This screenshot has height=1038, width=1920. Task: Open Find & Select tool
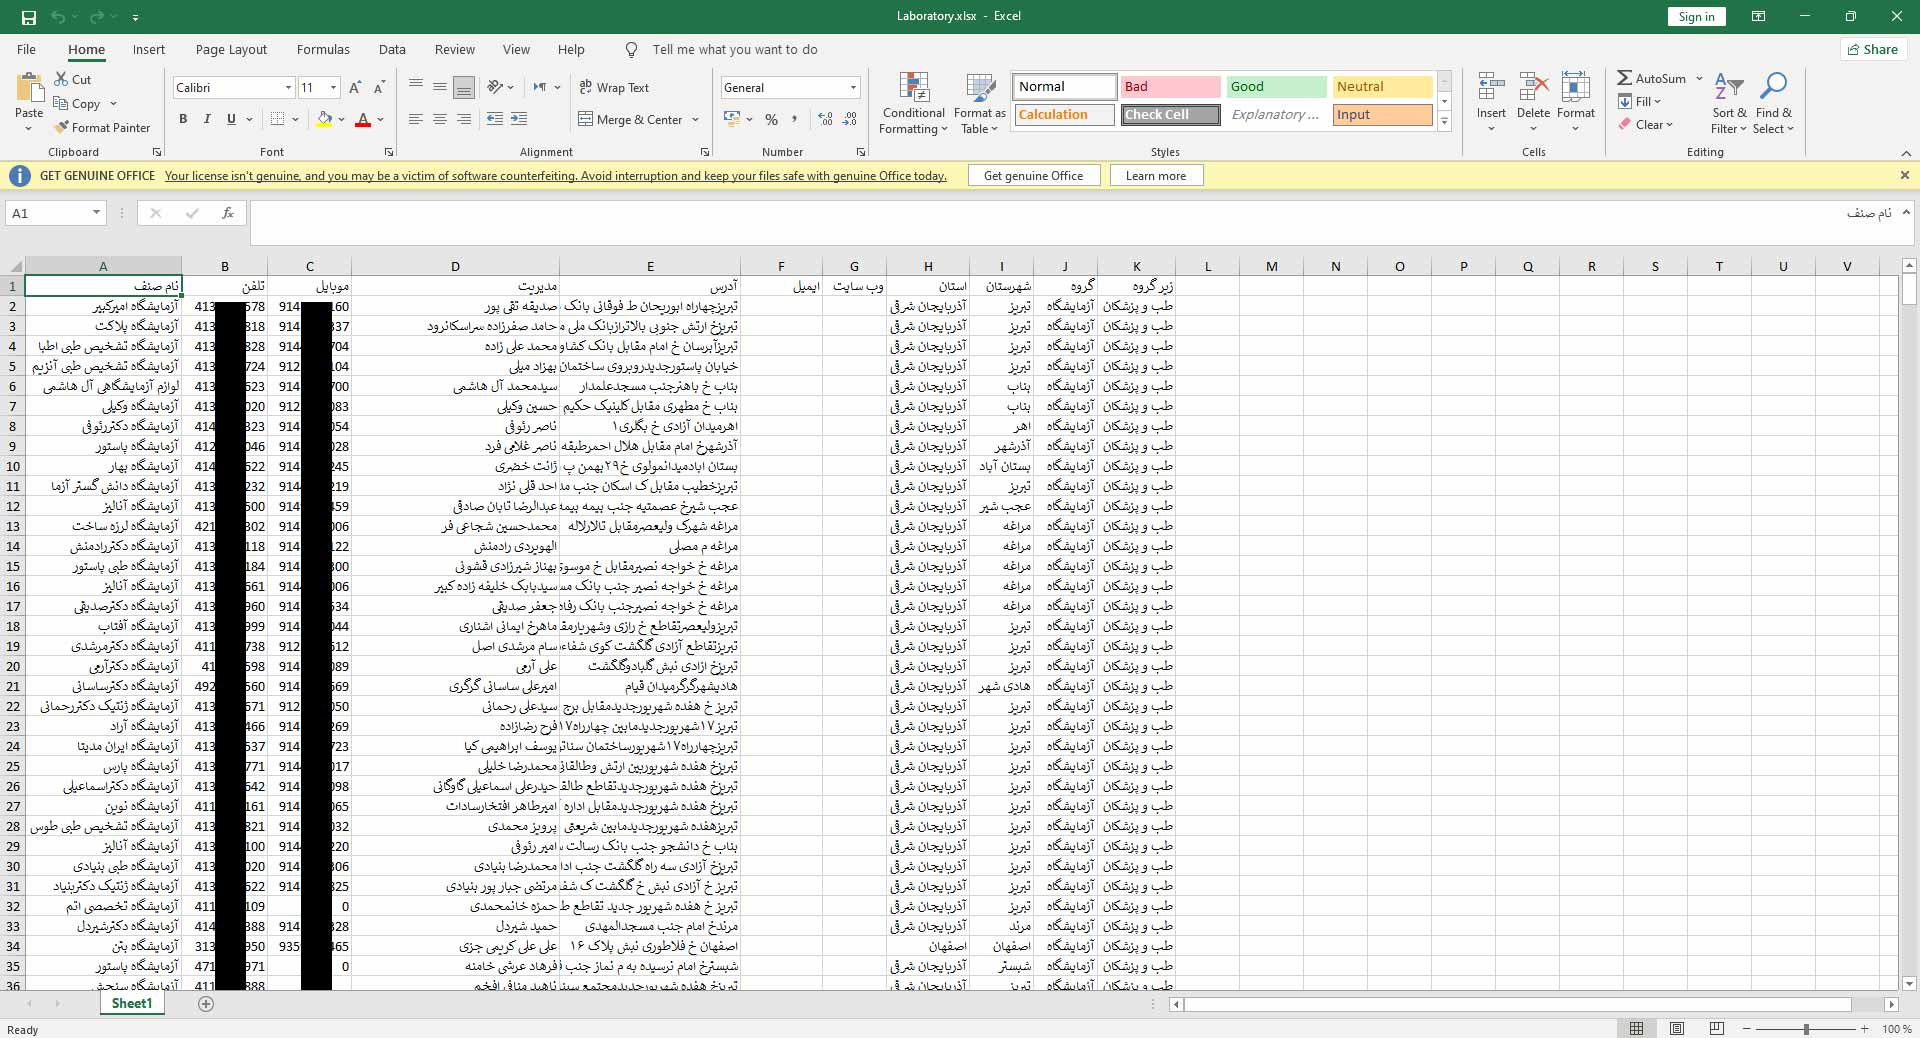click(1773, 103)
